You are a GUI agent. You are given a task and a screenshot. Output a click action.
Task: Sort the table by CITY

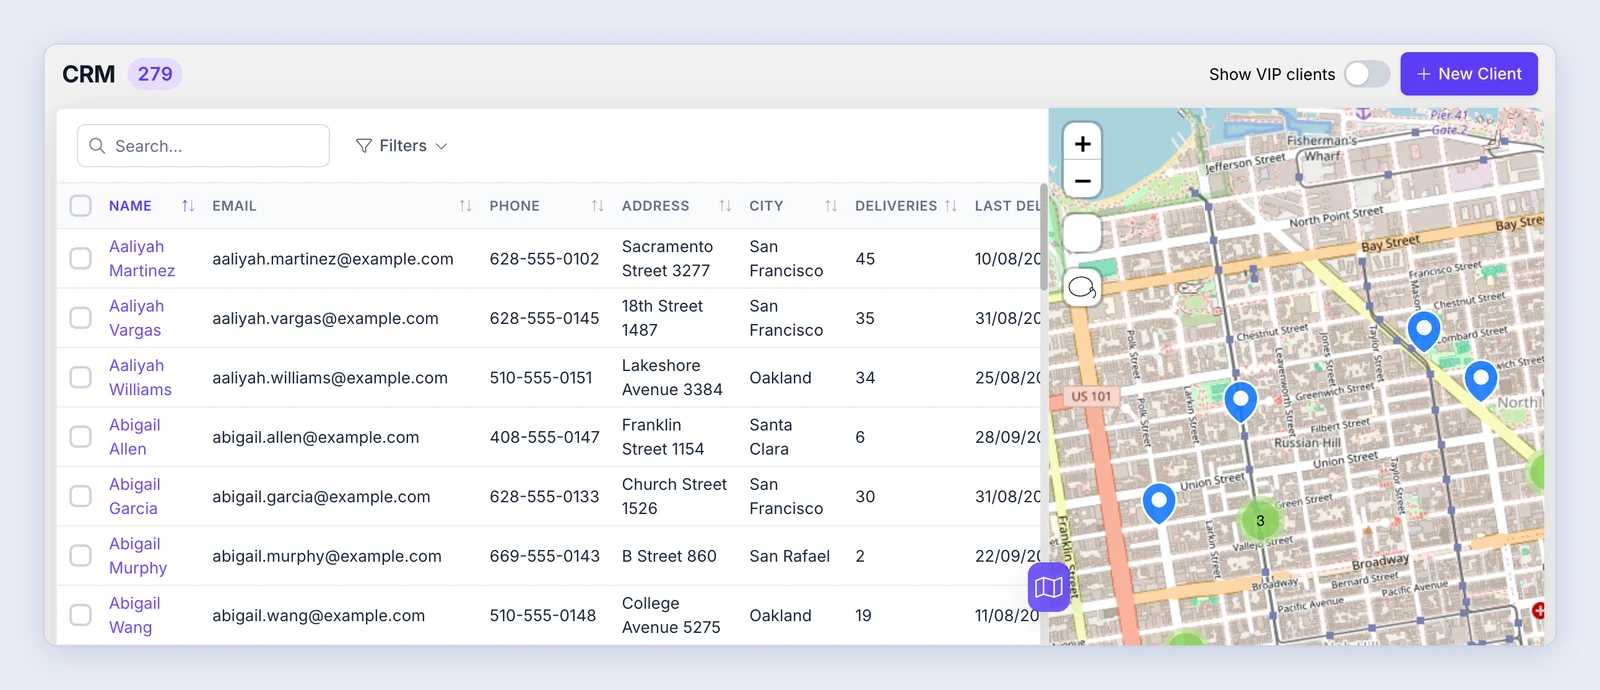click(831, 206)
